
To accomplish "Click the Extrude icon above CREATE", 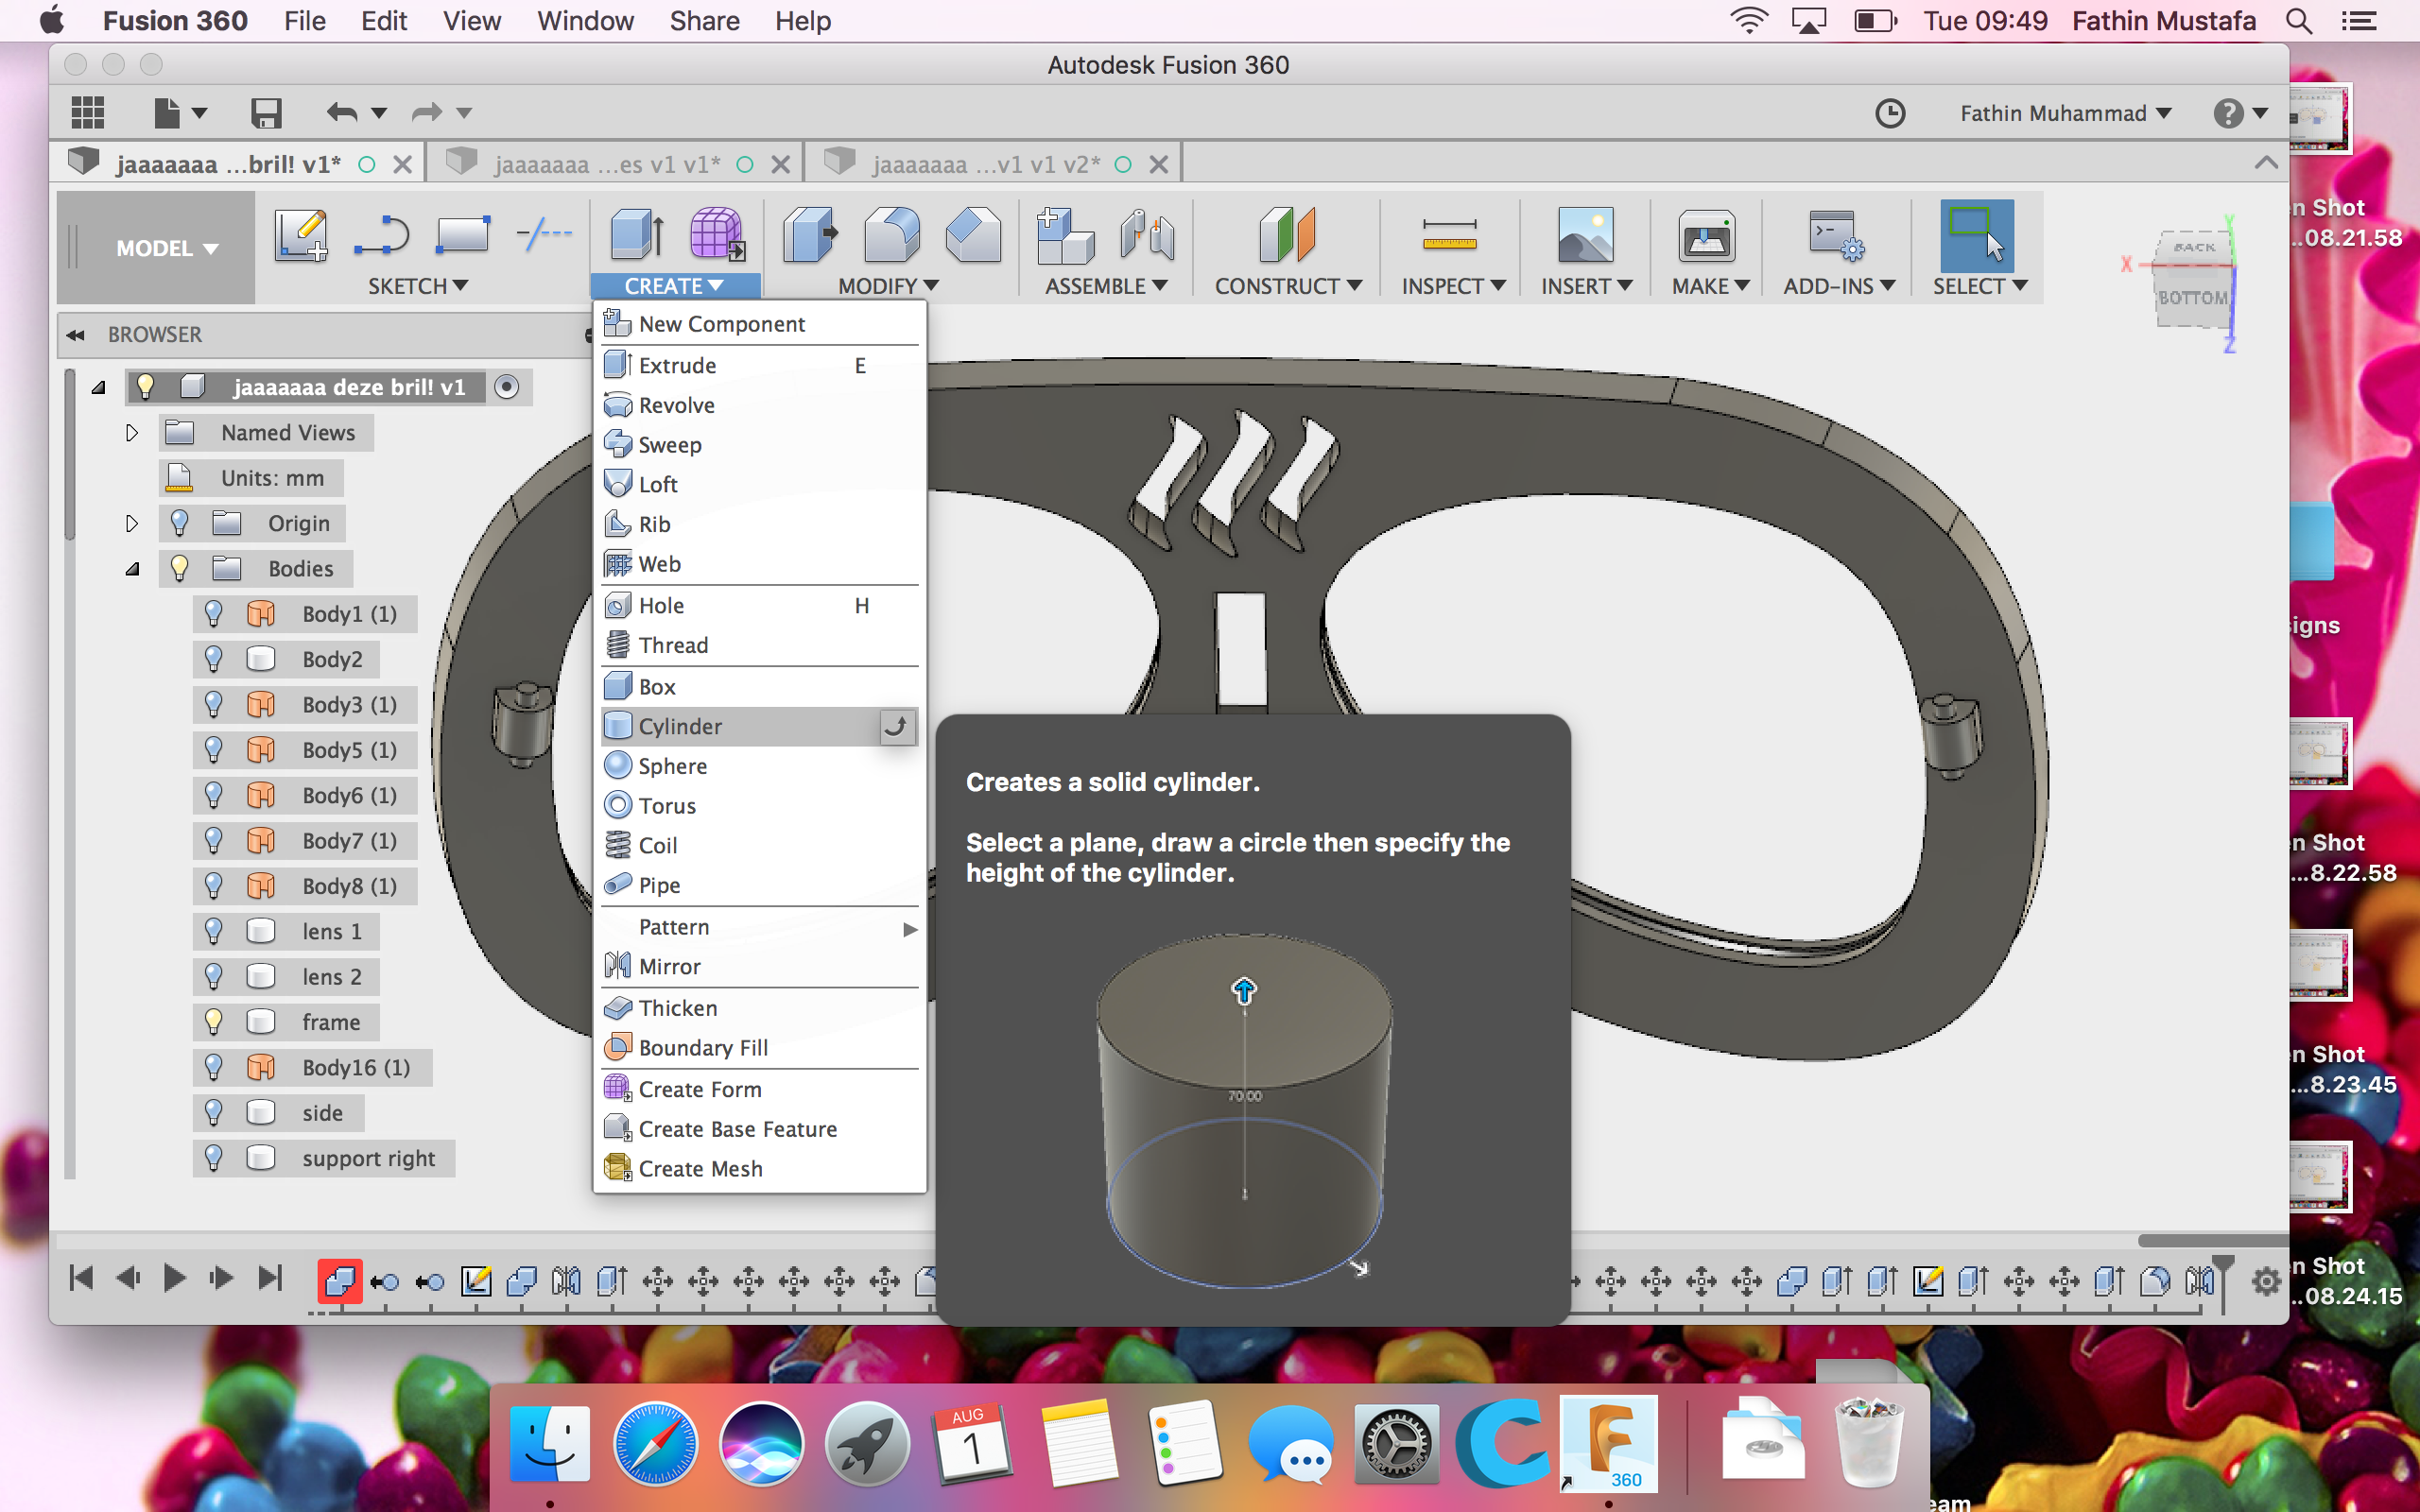I will (637, 236).
